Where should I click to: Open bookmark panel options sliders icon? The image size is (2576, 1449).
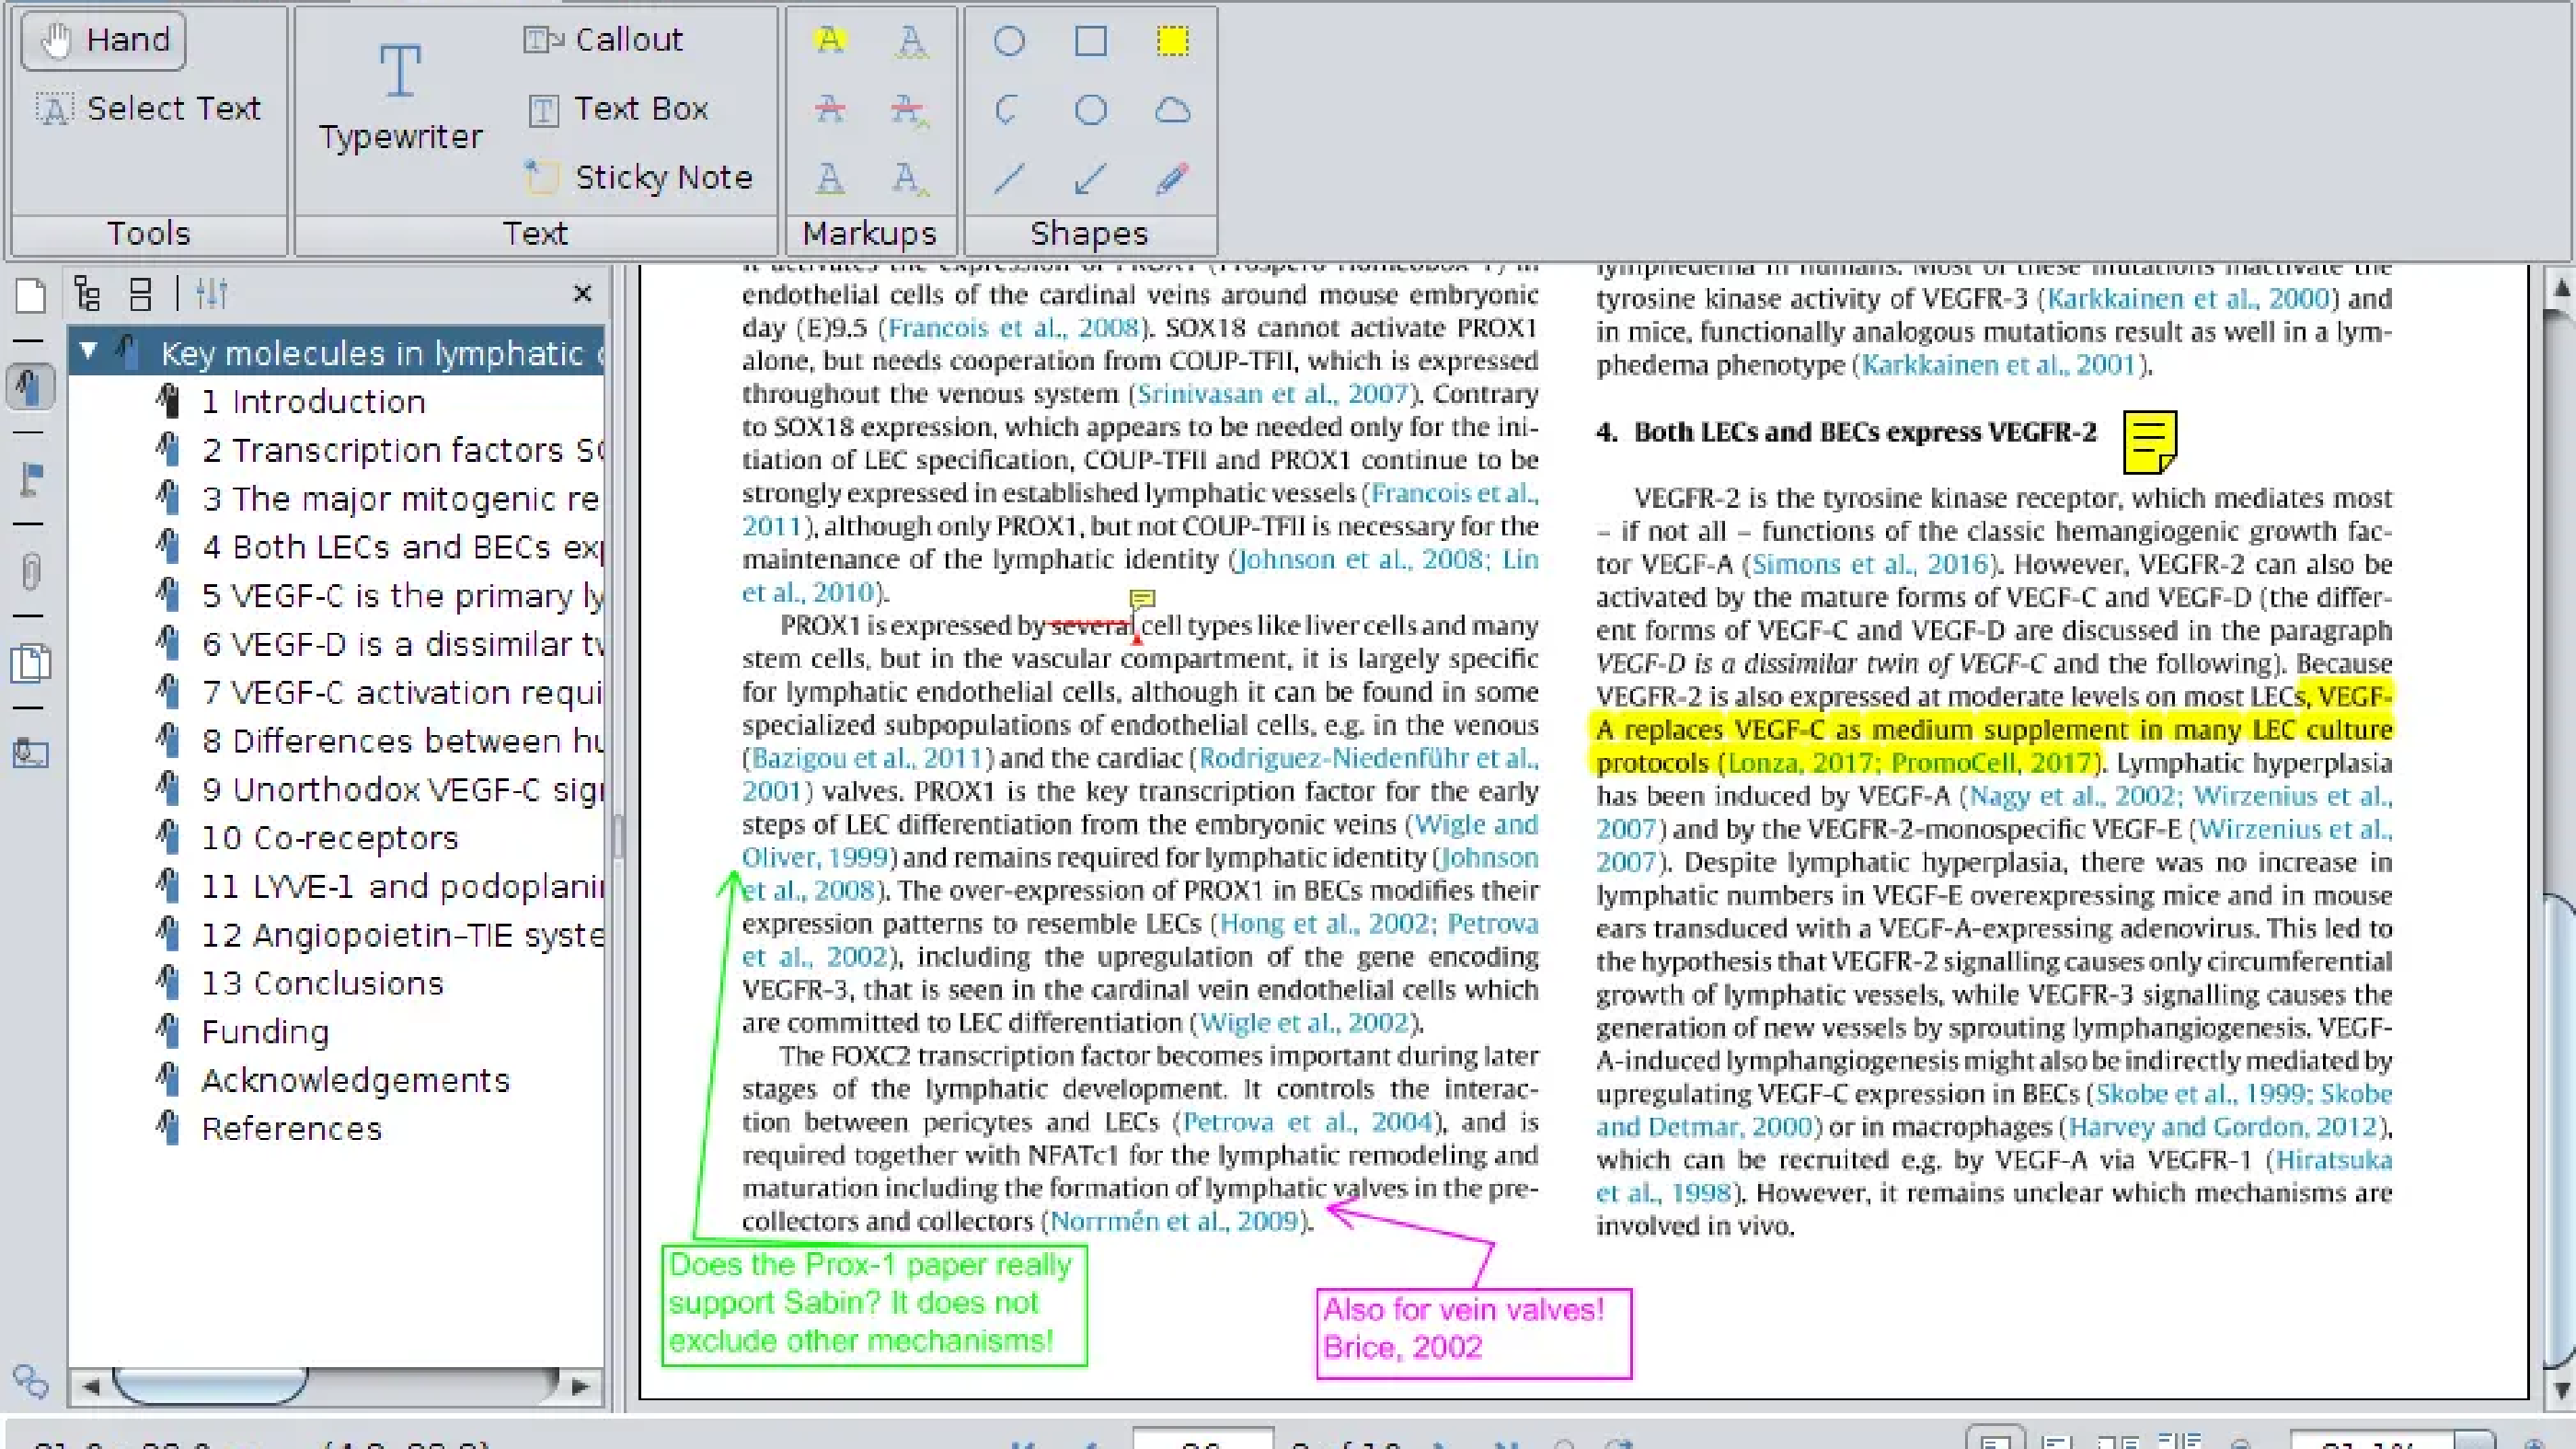click(212, 293)
